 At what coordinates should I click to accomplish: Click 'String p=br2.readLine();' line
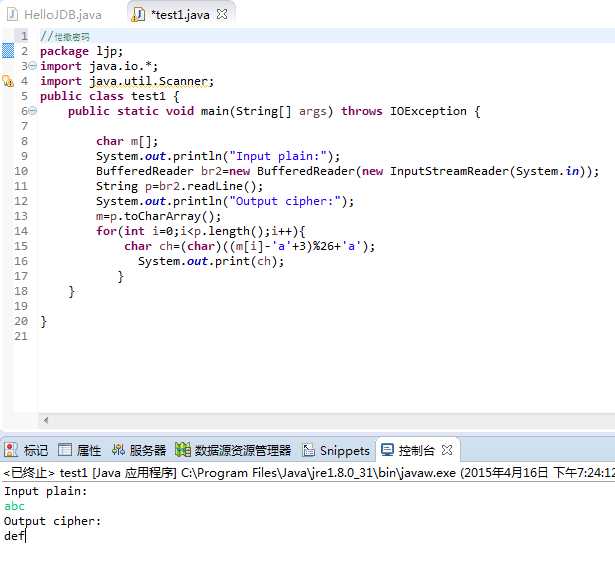point(180,186)
